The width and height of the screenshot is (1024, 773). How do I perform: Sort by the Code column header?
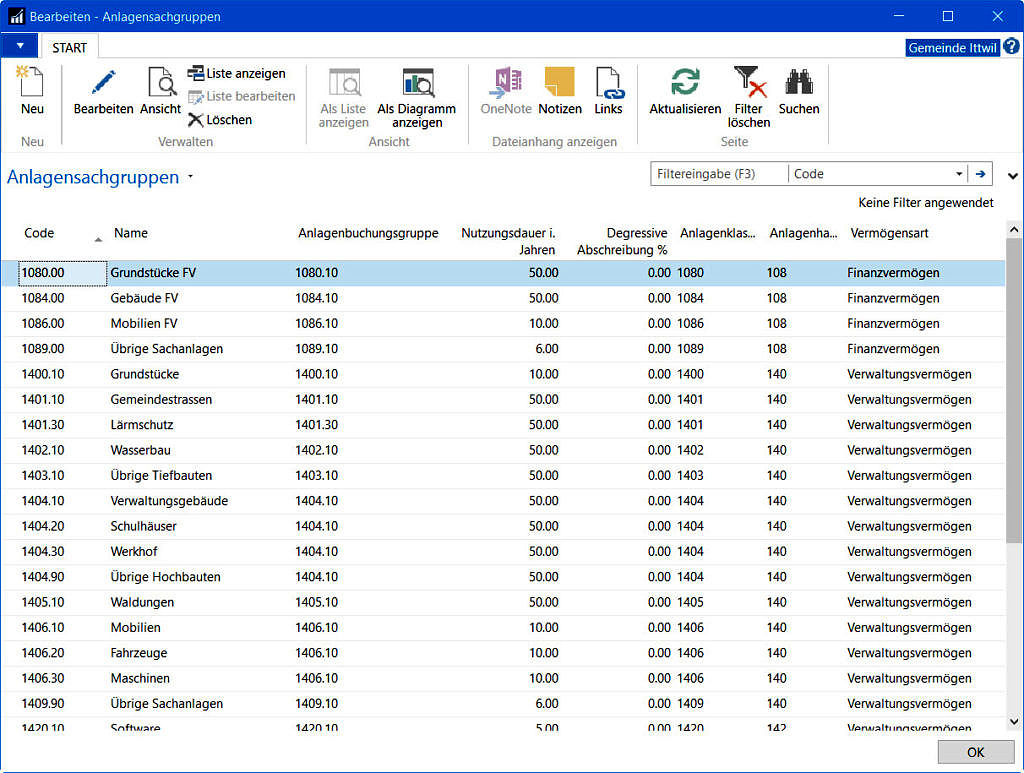pyautogui.click(x=39, y=233)
